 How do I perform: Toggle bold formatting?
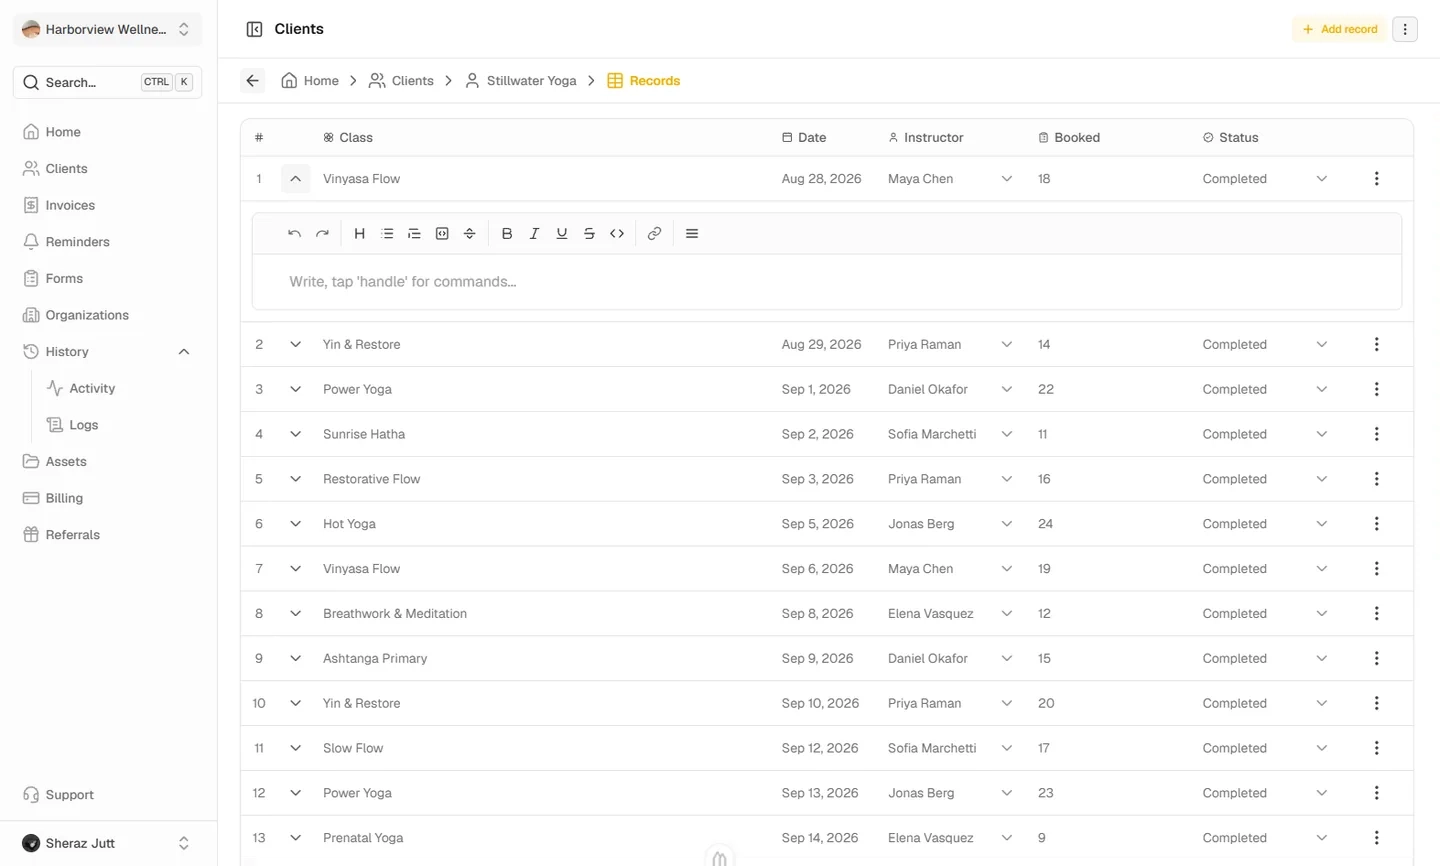[x=507, y=234]
